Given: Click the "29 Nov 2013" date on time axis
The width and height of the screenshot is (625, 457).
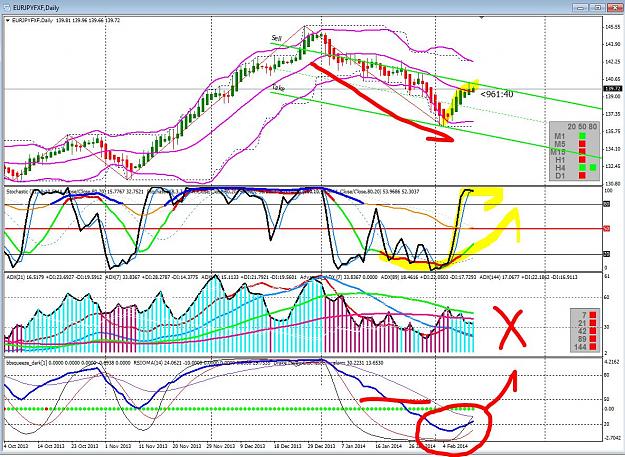Looking at the screenshot, I should pos(216,446).
